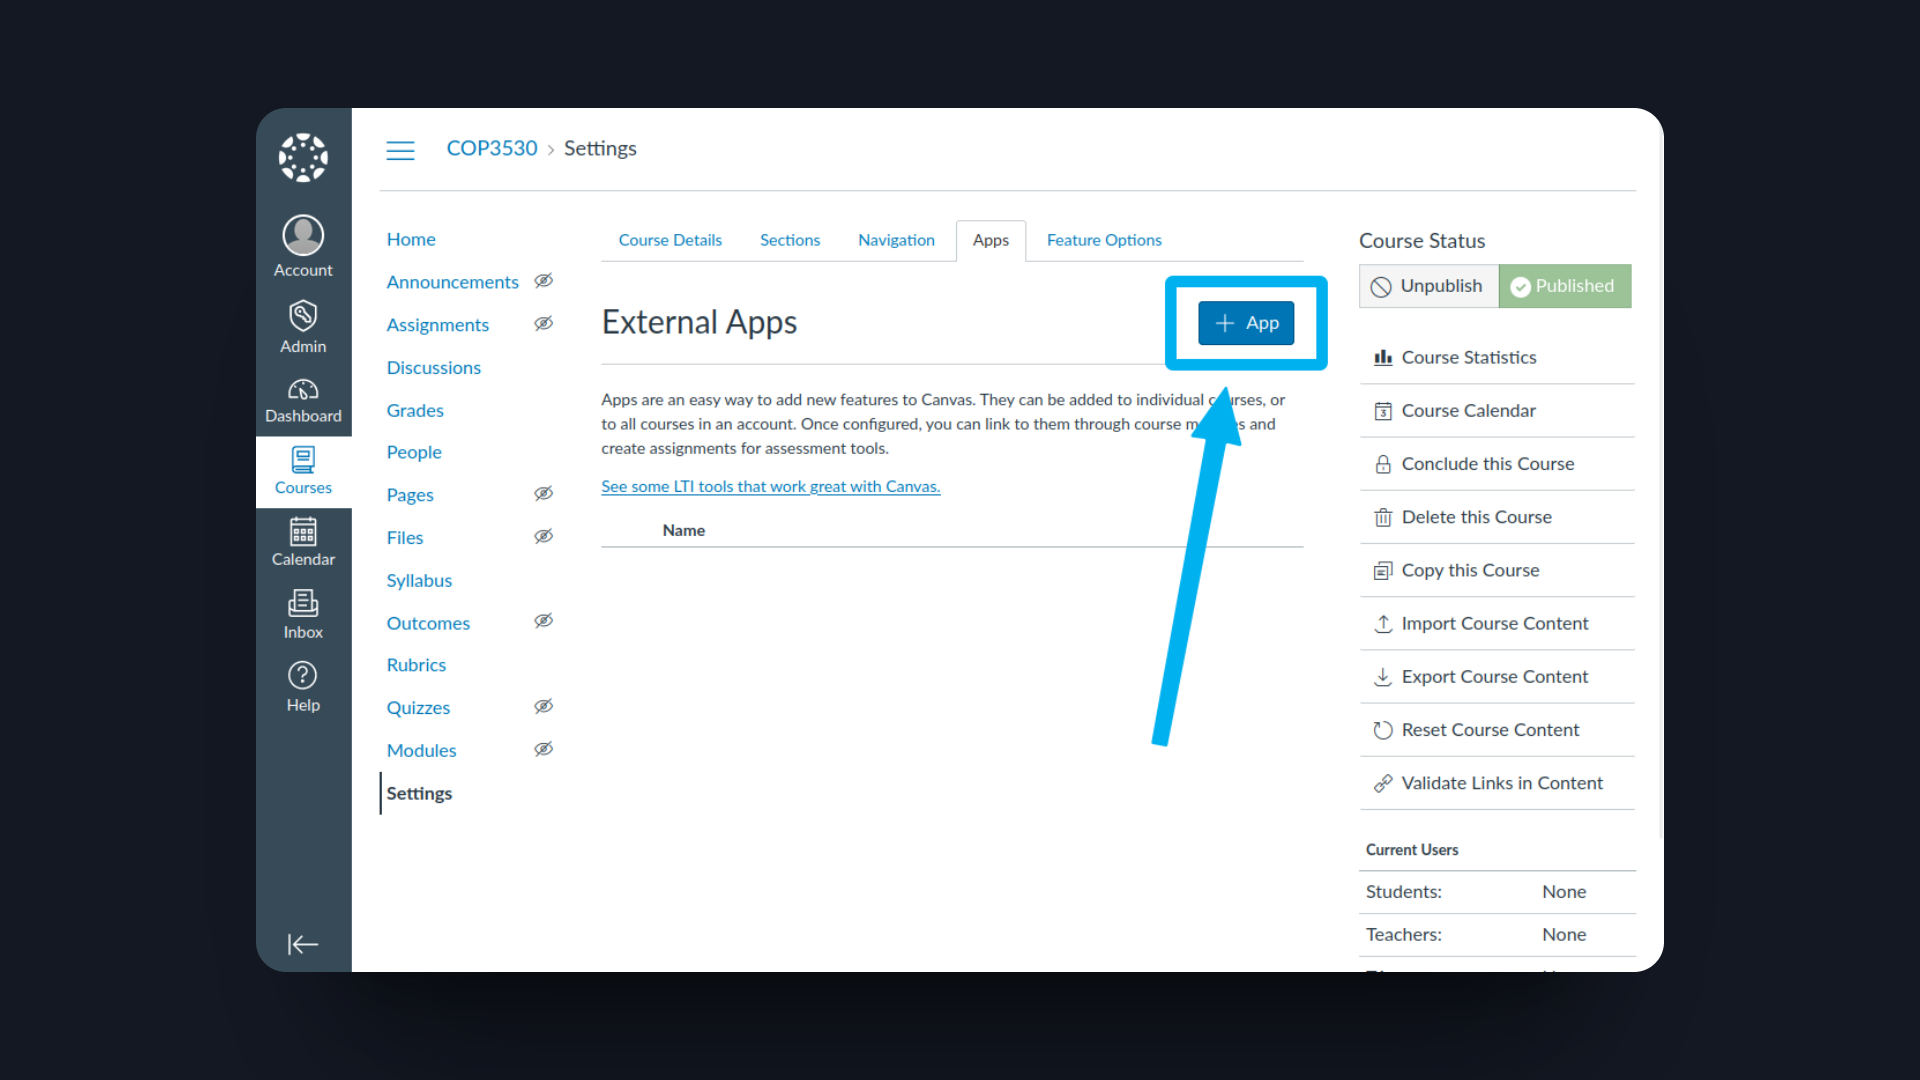This screenshot has width=1920, height=1080.
Task: Toggle Pages visibility eye icon
Action: (546, 495)
